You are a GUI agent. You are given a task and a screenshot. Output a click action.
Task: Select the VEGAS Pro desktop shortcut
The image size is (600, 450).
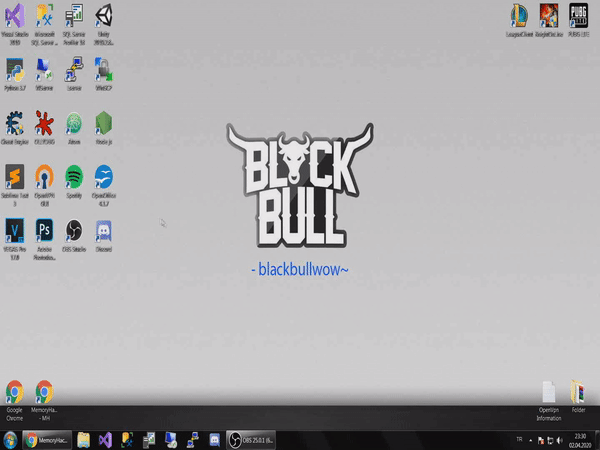(x=15, y=240)
